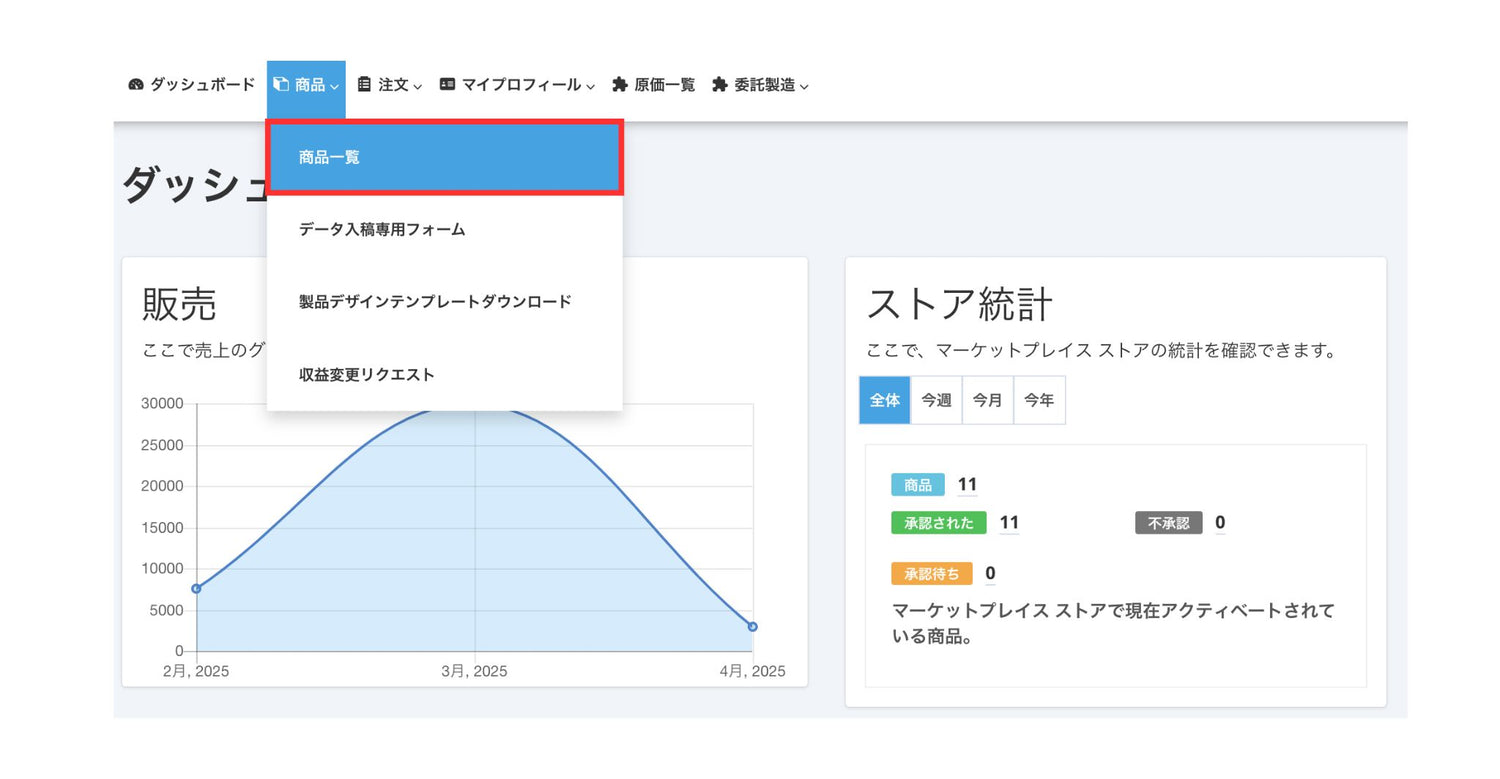Image resolution: width=1500 pixels, height=779 pixels.
Task: Click the 承認待ち count value 0
Action: (990, 573)
